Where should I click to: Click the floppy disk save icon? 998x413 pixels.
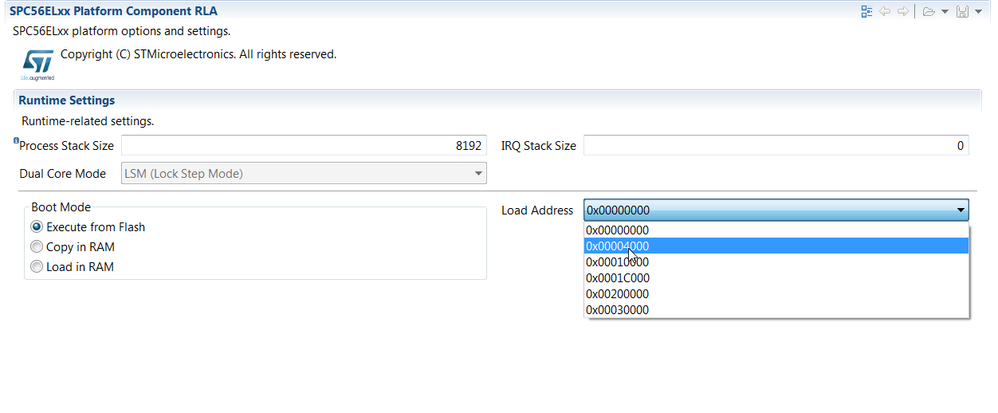pos(962,11)
